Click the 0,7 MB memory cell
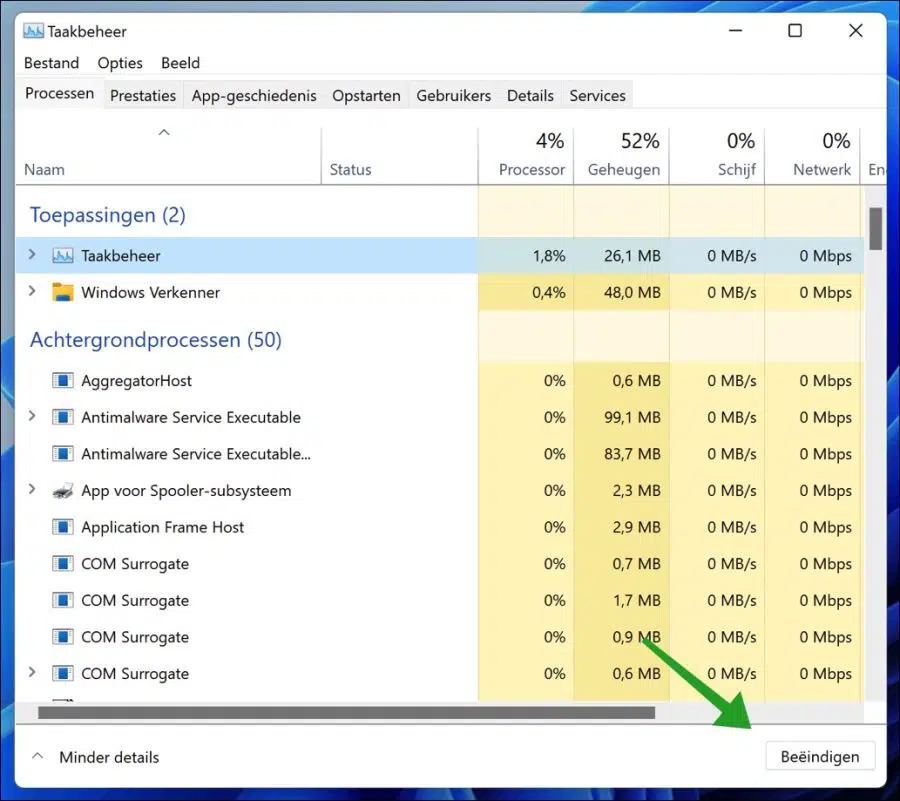Viewport: 900px width, 801px height. (x=622, y=564)
